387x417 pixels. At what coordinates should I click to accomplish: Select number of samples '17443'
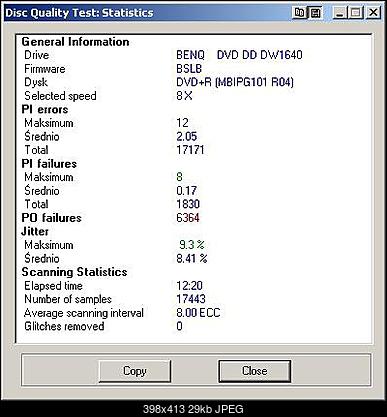tap(191, 299)
